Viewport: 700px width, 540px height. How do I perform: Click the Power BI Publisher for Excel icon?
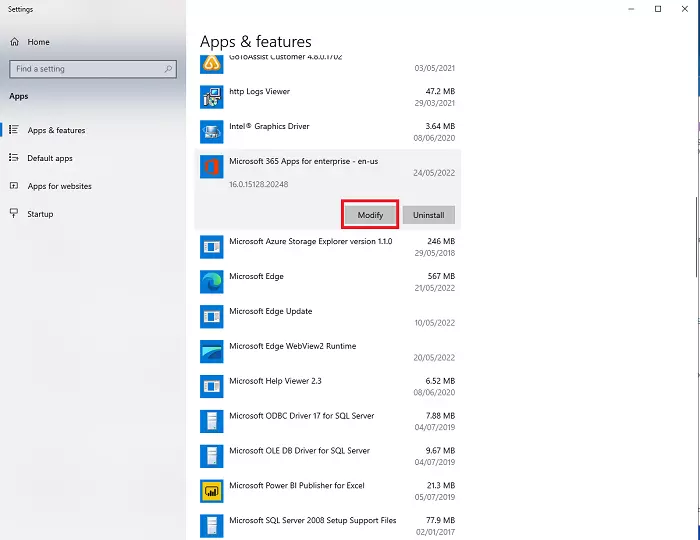212,491
